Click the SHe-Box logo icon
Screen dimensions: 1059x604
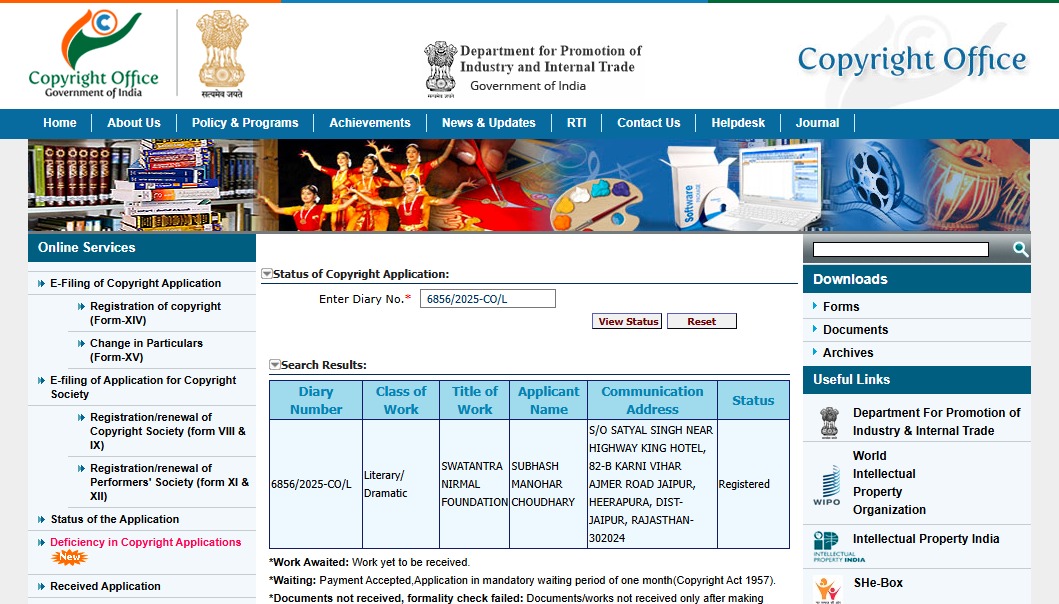(x=828, y=590)
